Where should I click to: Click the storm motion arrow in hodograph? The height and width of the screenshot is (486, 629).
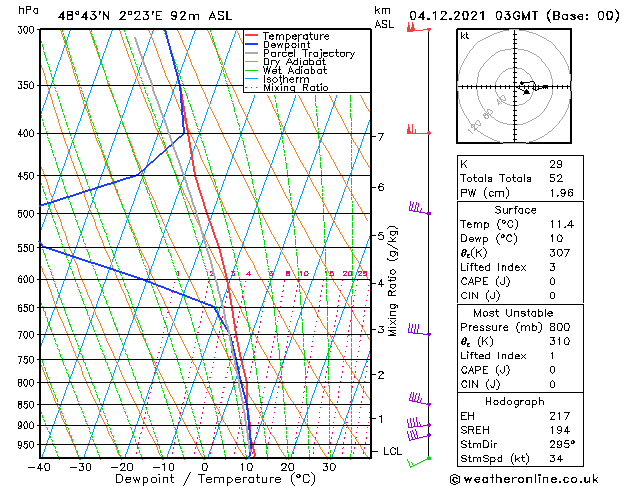coord(525,91)
